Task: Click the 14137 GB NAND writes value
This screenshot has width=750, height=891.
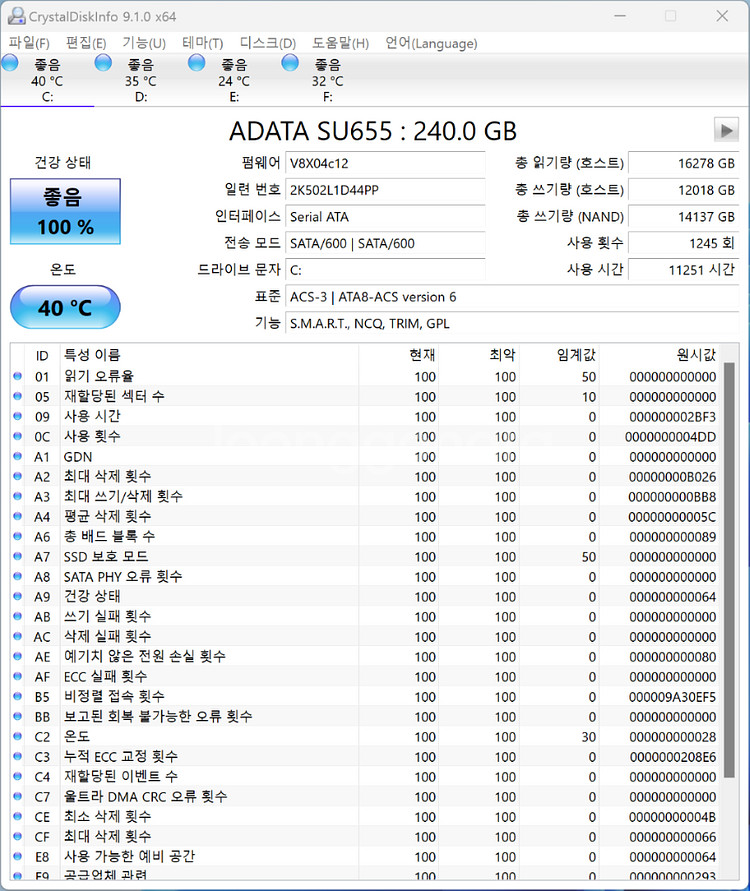Action: (684, 216)
